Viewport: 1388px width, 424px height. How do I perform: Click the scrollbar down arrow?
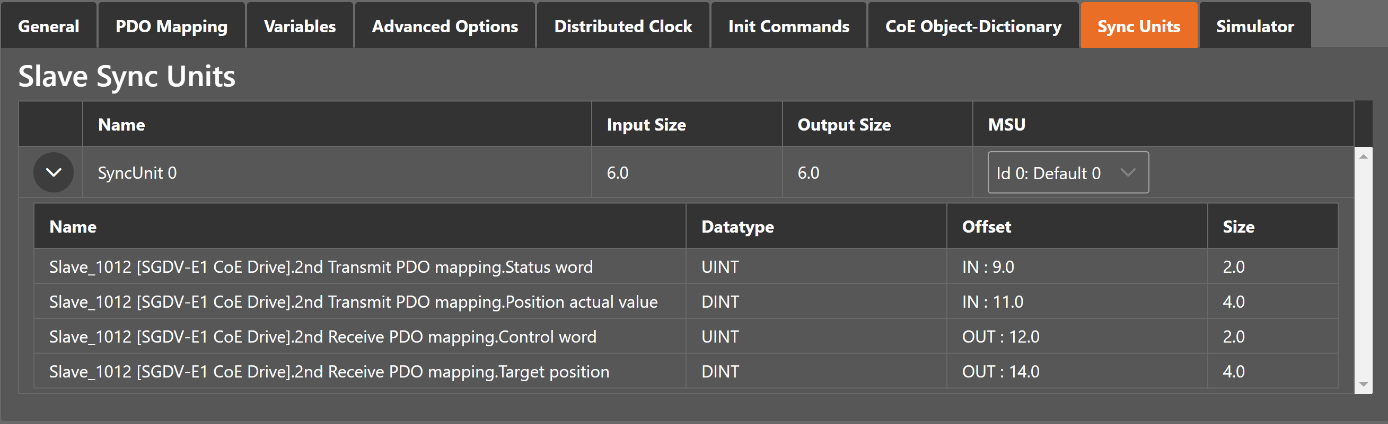pyautogui.click(x=1362, y=385)
